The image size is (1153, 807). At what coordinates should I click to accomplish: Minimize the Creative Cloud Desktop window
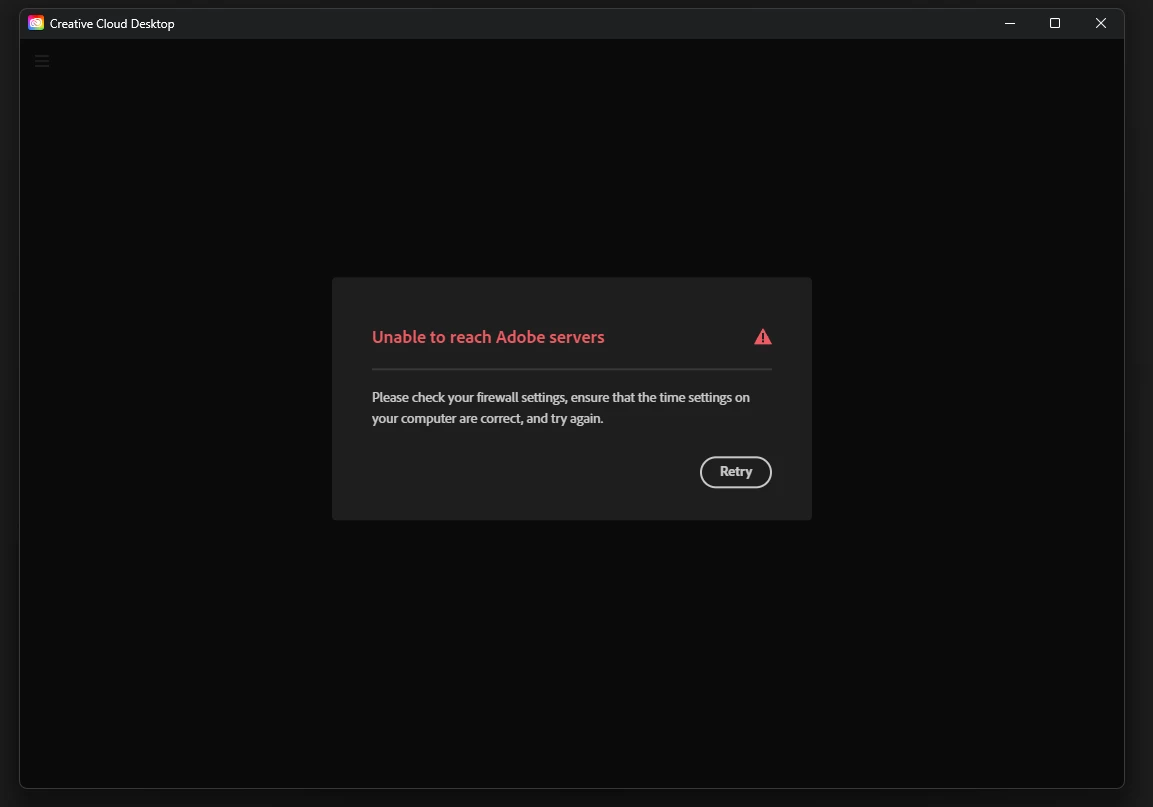pyautogui.click(x=1010, y=24)
